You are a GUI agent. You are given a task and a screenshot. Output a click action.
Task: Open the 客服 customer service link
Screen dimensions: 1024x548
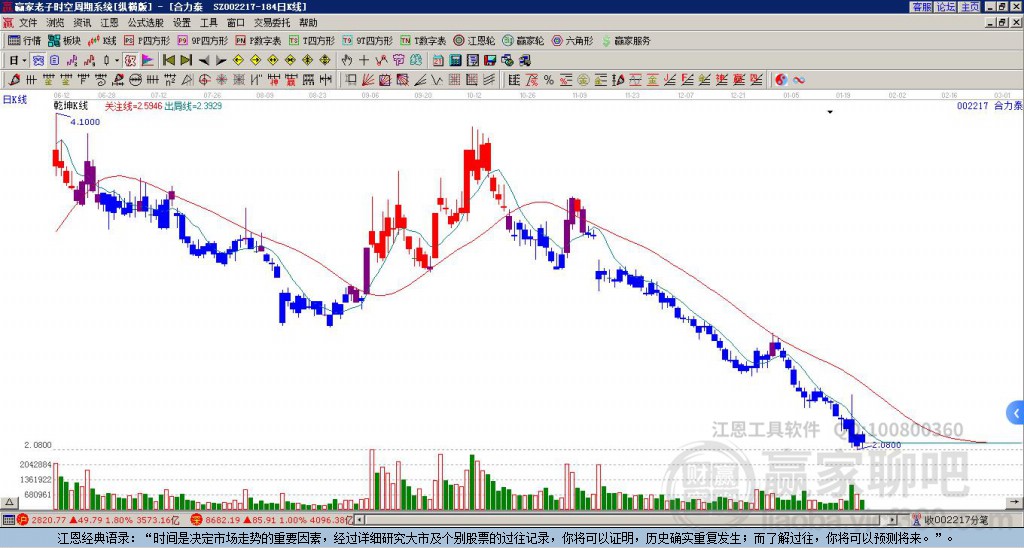point(921,7)
